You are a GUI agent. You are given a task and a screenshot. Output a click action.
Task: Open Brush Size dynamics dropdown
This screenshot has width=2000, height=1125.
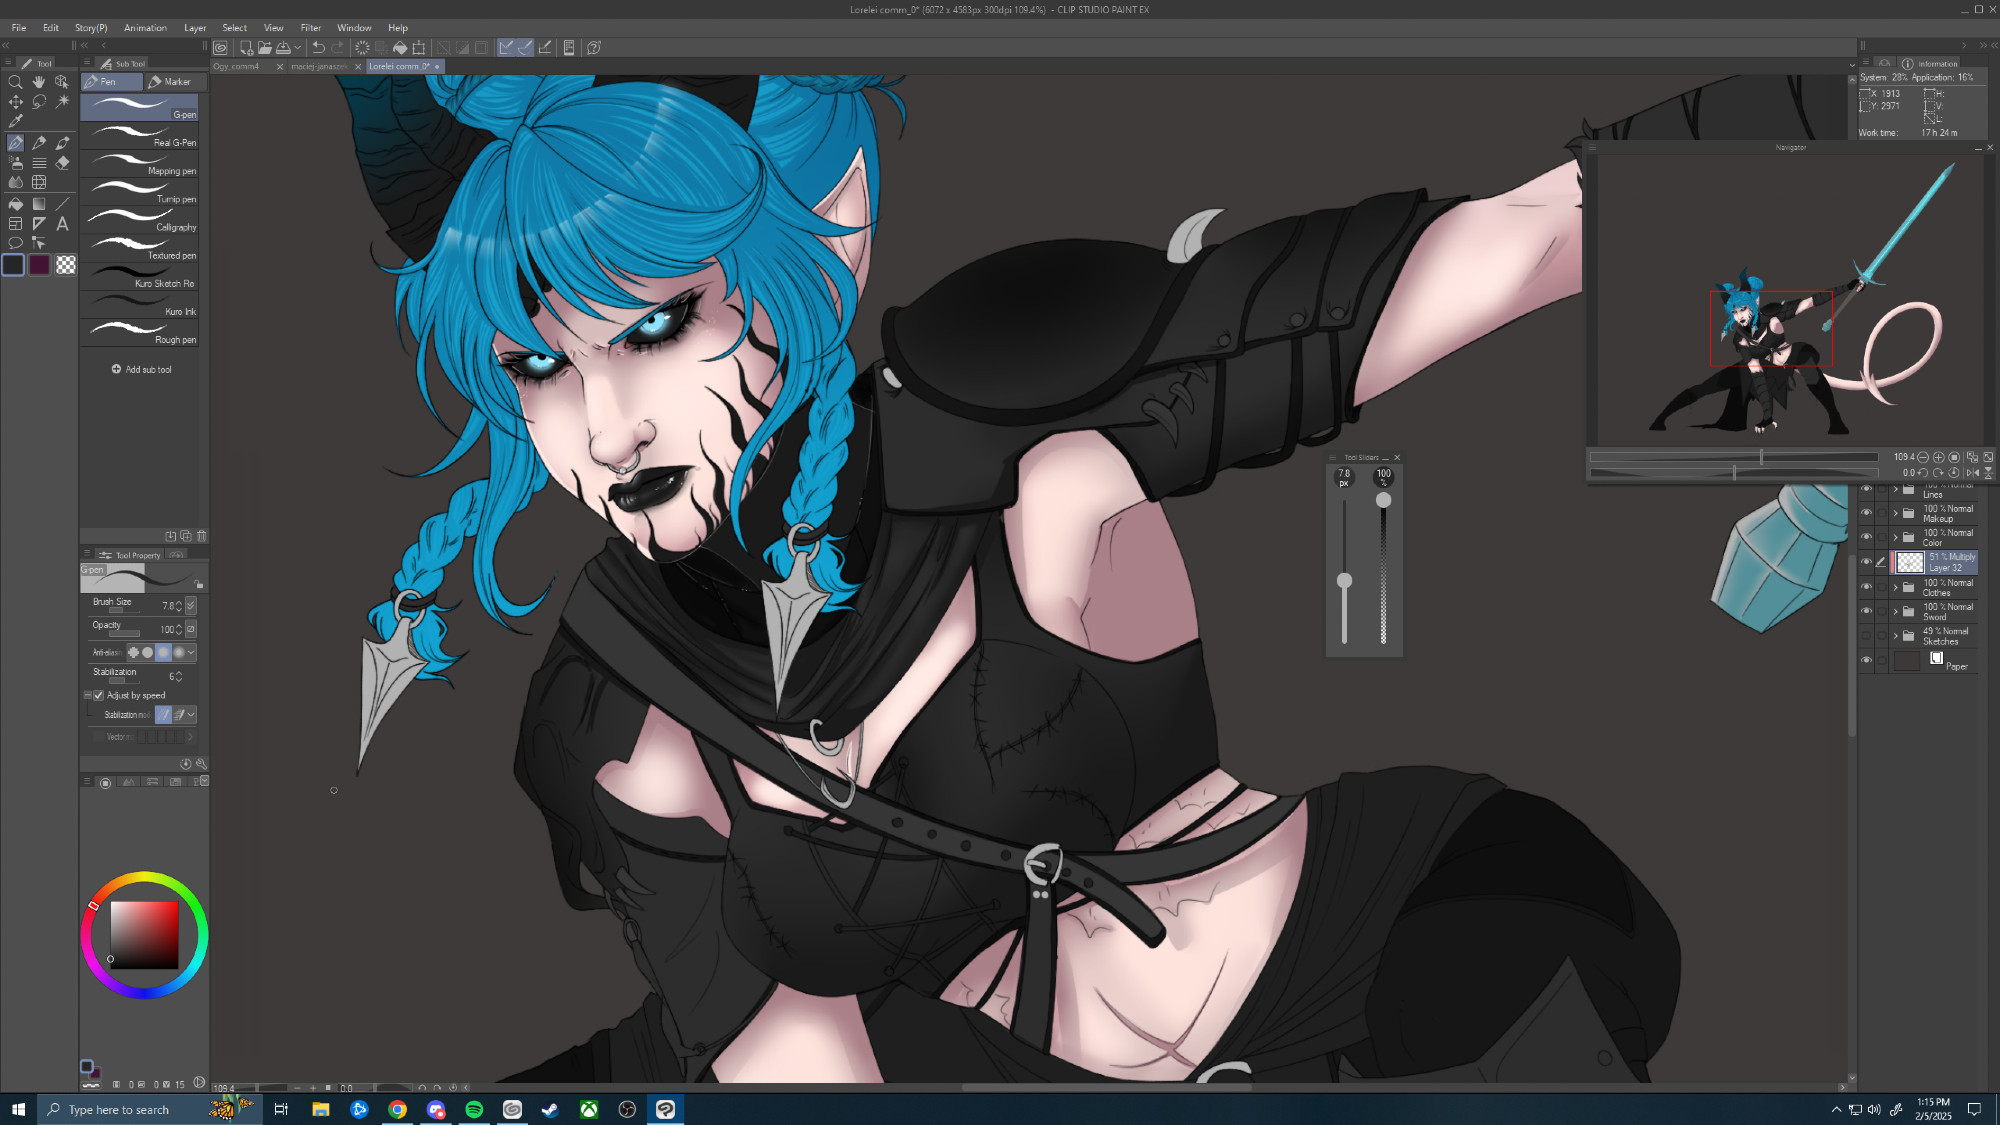[x=191, y=606]
